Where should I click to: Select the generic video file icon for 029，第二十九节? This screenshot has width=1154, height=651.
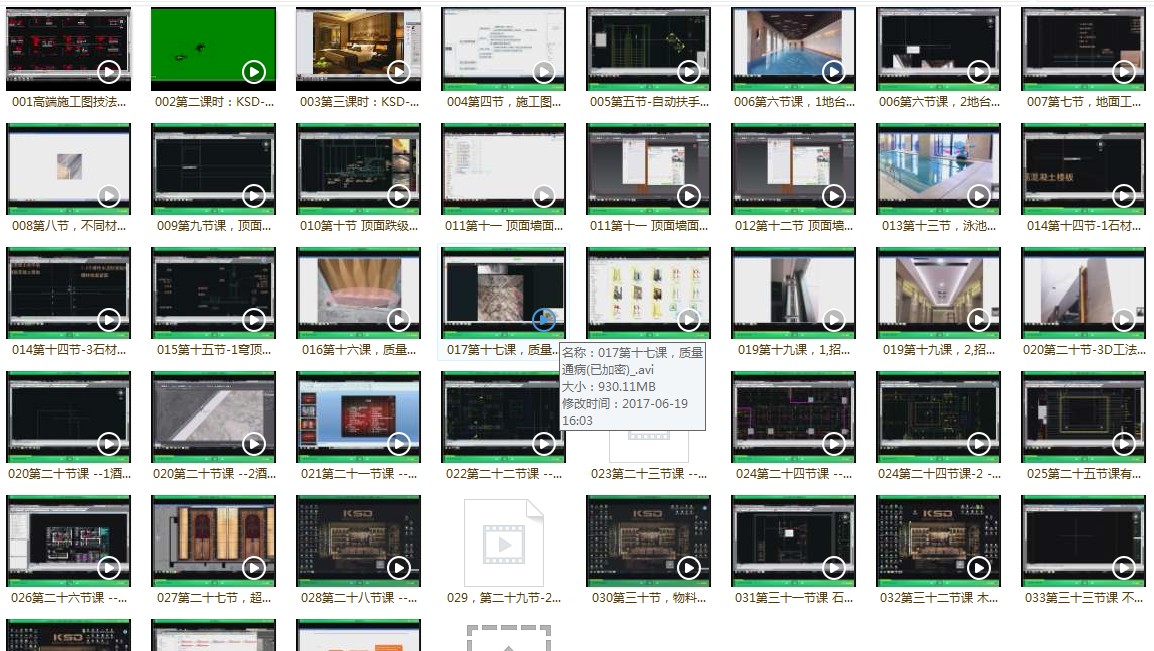coord(504,543)
